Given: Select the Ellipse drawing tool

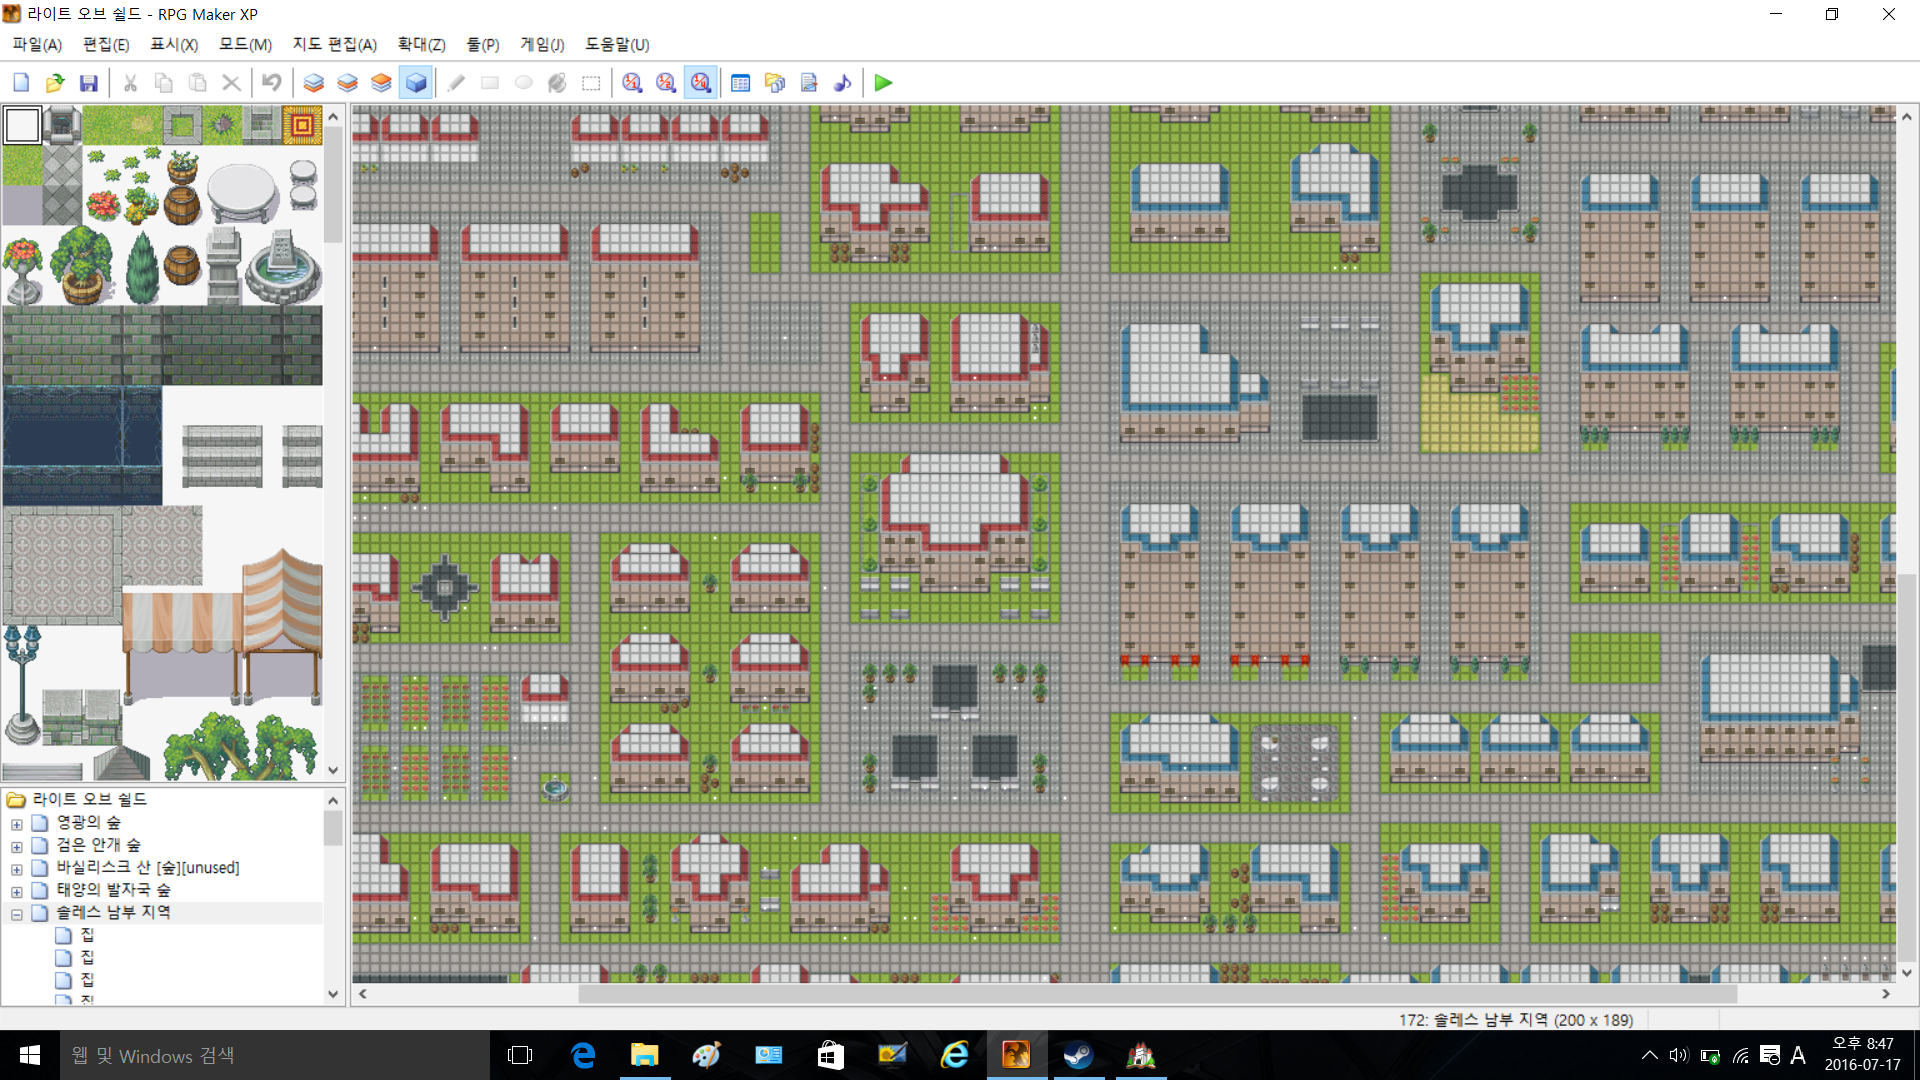Looking at the screenshot, I should [524, 83].
